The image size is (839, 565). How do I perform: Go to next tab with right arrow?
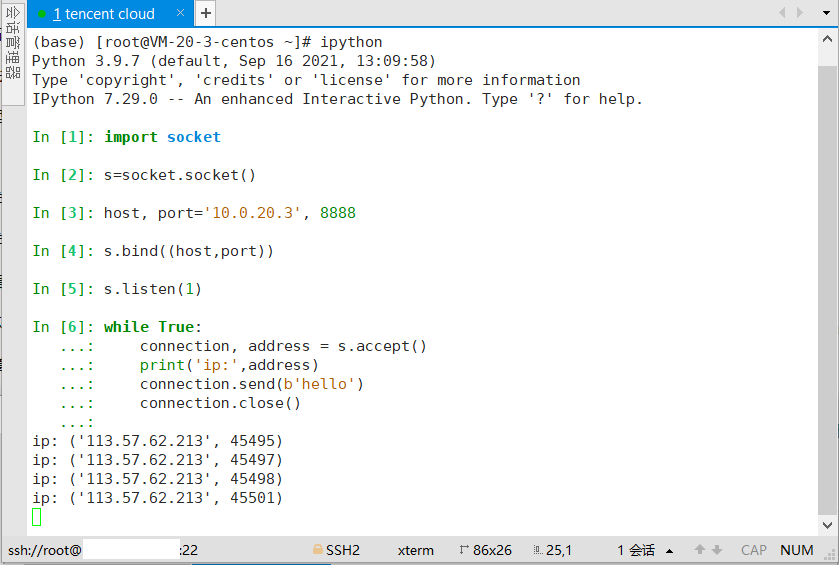(800, 13)
